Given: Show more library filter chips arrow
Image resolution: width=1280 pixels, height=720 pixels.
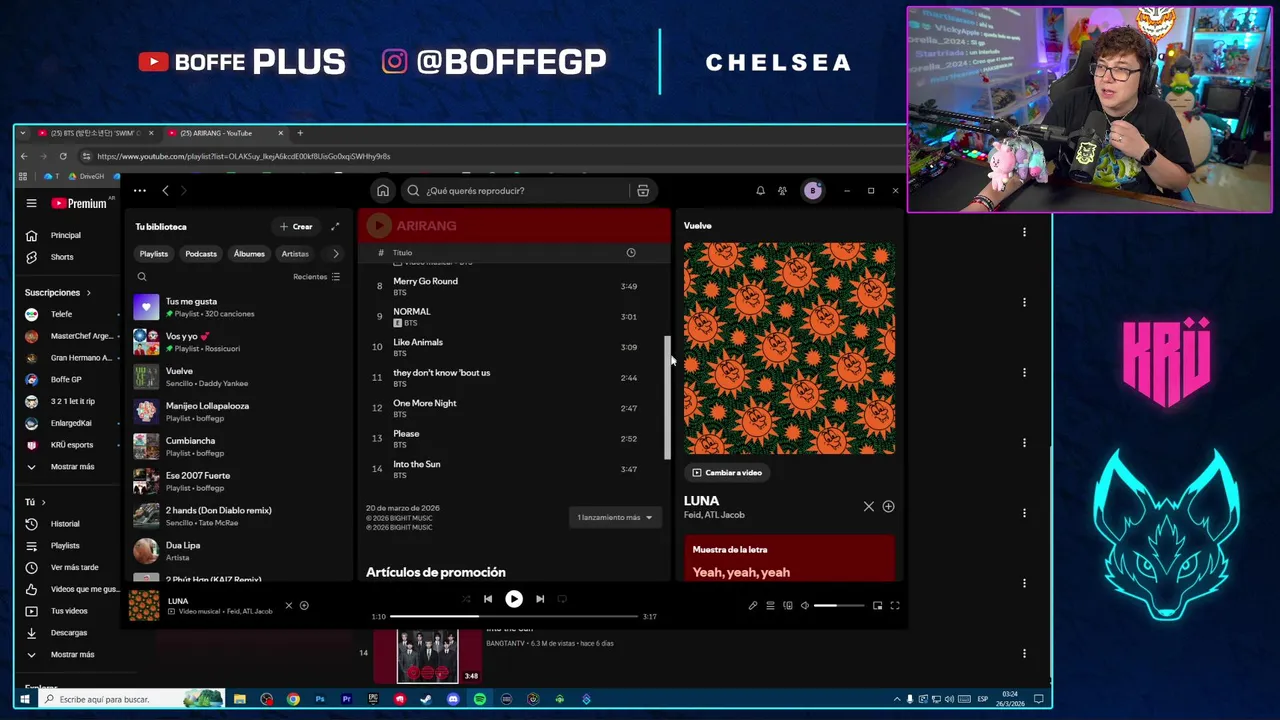Looking at the screenshot, I should tap(335, 254).
